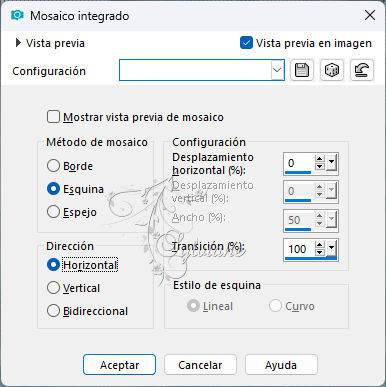The image size is (386, 387).
Task: Open the Configuración presets dropdown
Action: 277,70
